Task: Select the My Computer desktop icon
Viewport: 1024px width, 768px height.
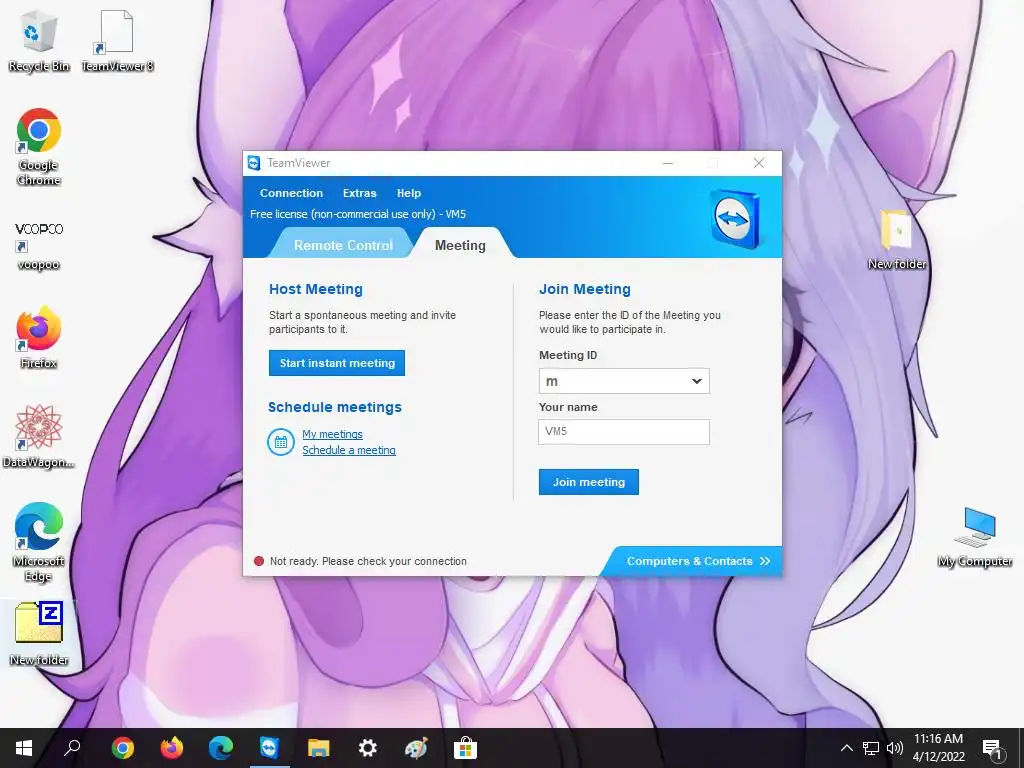Action: coord(974,537)
